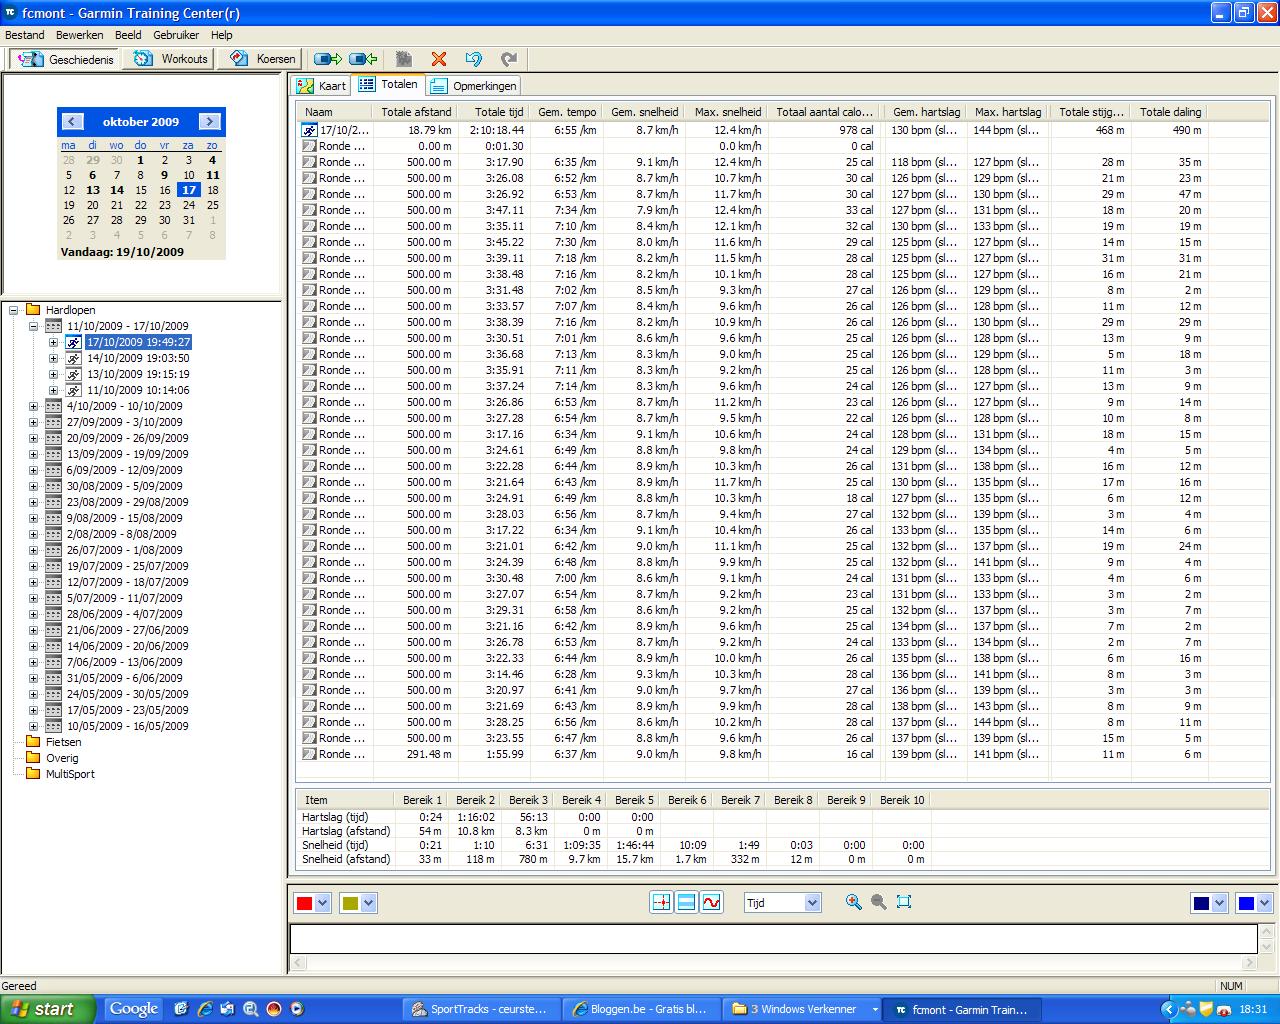Screen dimensions: 1280x1024
Task: Open the Bloggen.be taskbar window
Action: click(641, 1009)
